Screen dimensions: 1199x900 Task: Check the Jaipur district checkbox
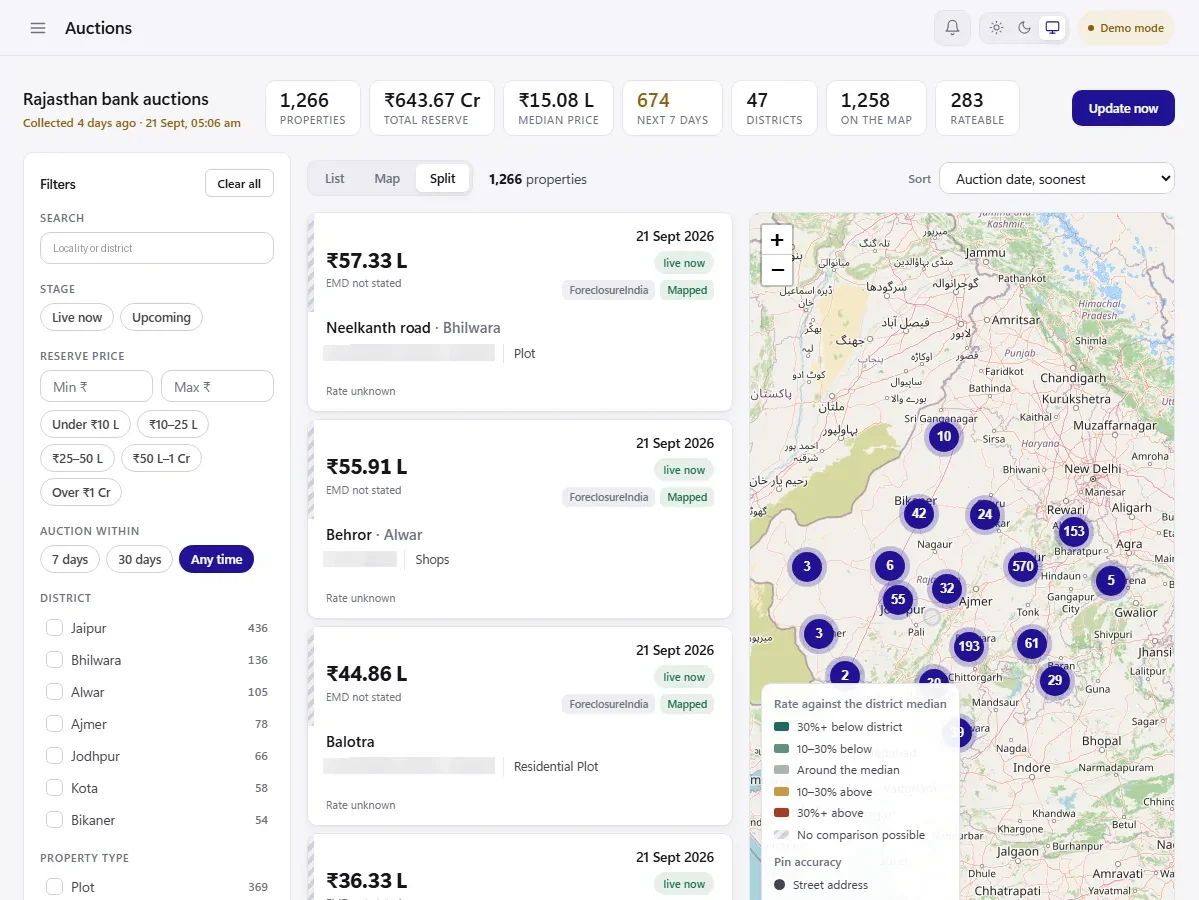54,628
